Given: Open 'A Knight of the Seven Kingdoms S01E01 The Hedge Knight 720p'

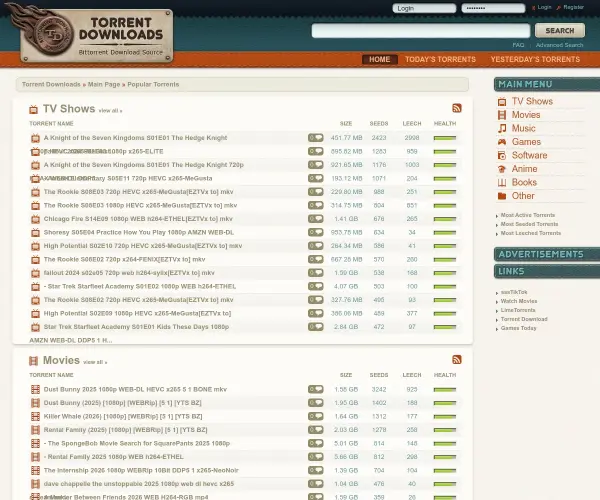Looking at the screenshot, I should pyautogui.click(x=143, y=165).
